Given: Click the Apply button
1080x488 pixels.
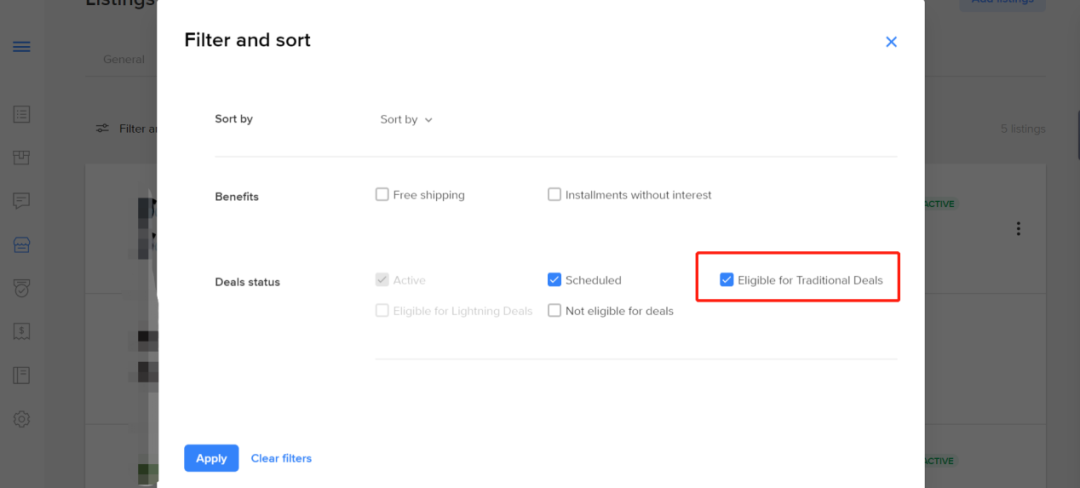Looking at the screenshot, I should 211,458.
